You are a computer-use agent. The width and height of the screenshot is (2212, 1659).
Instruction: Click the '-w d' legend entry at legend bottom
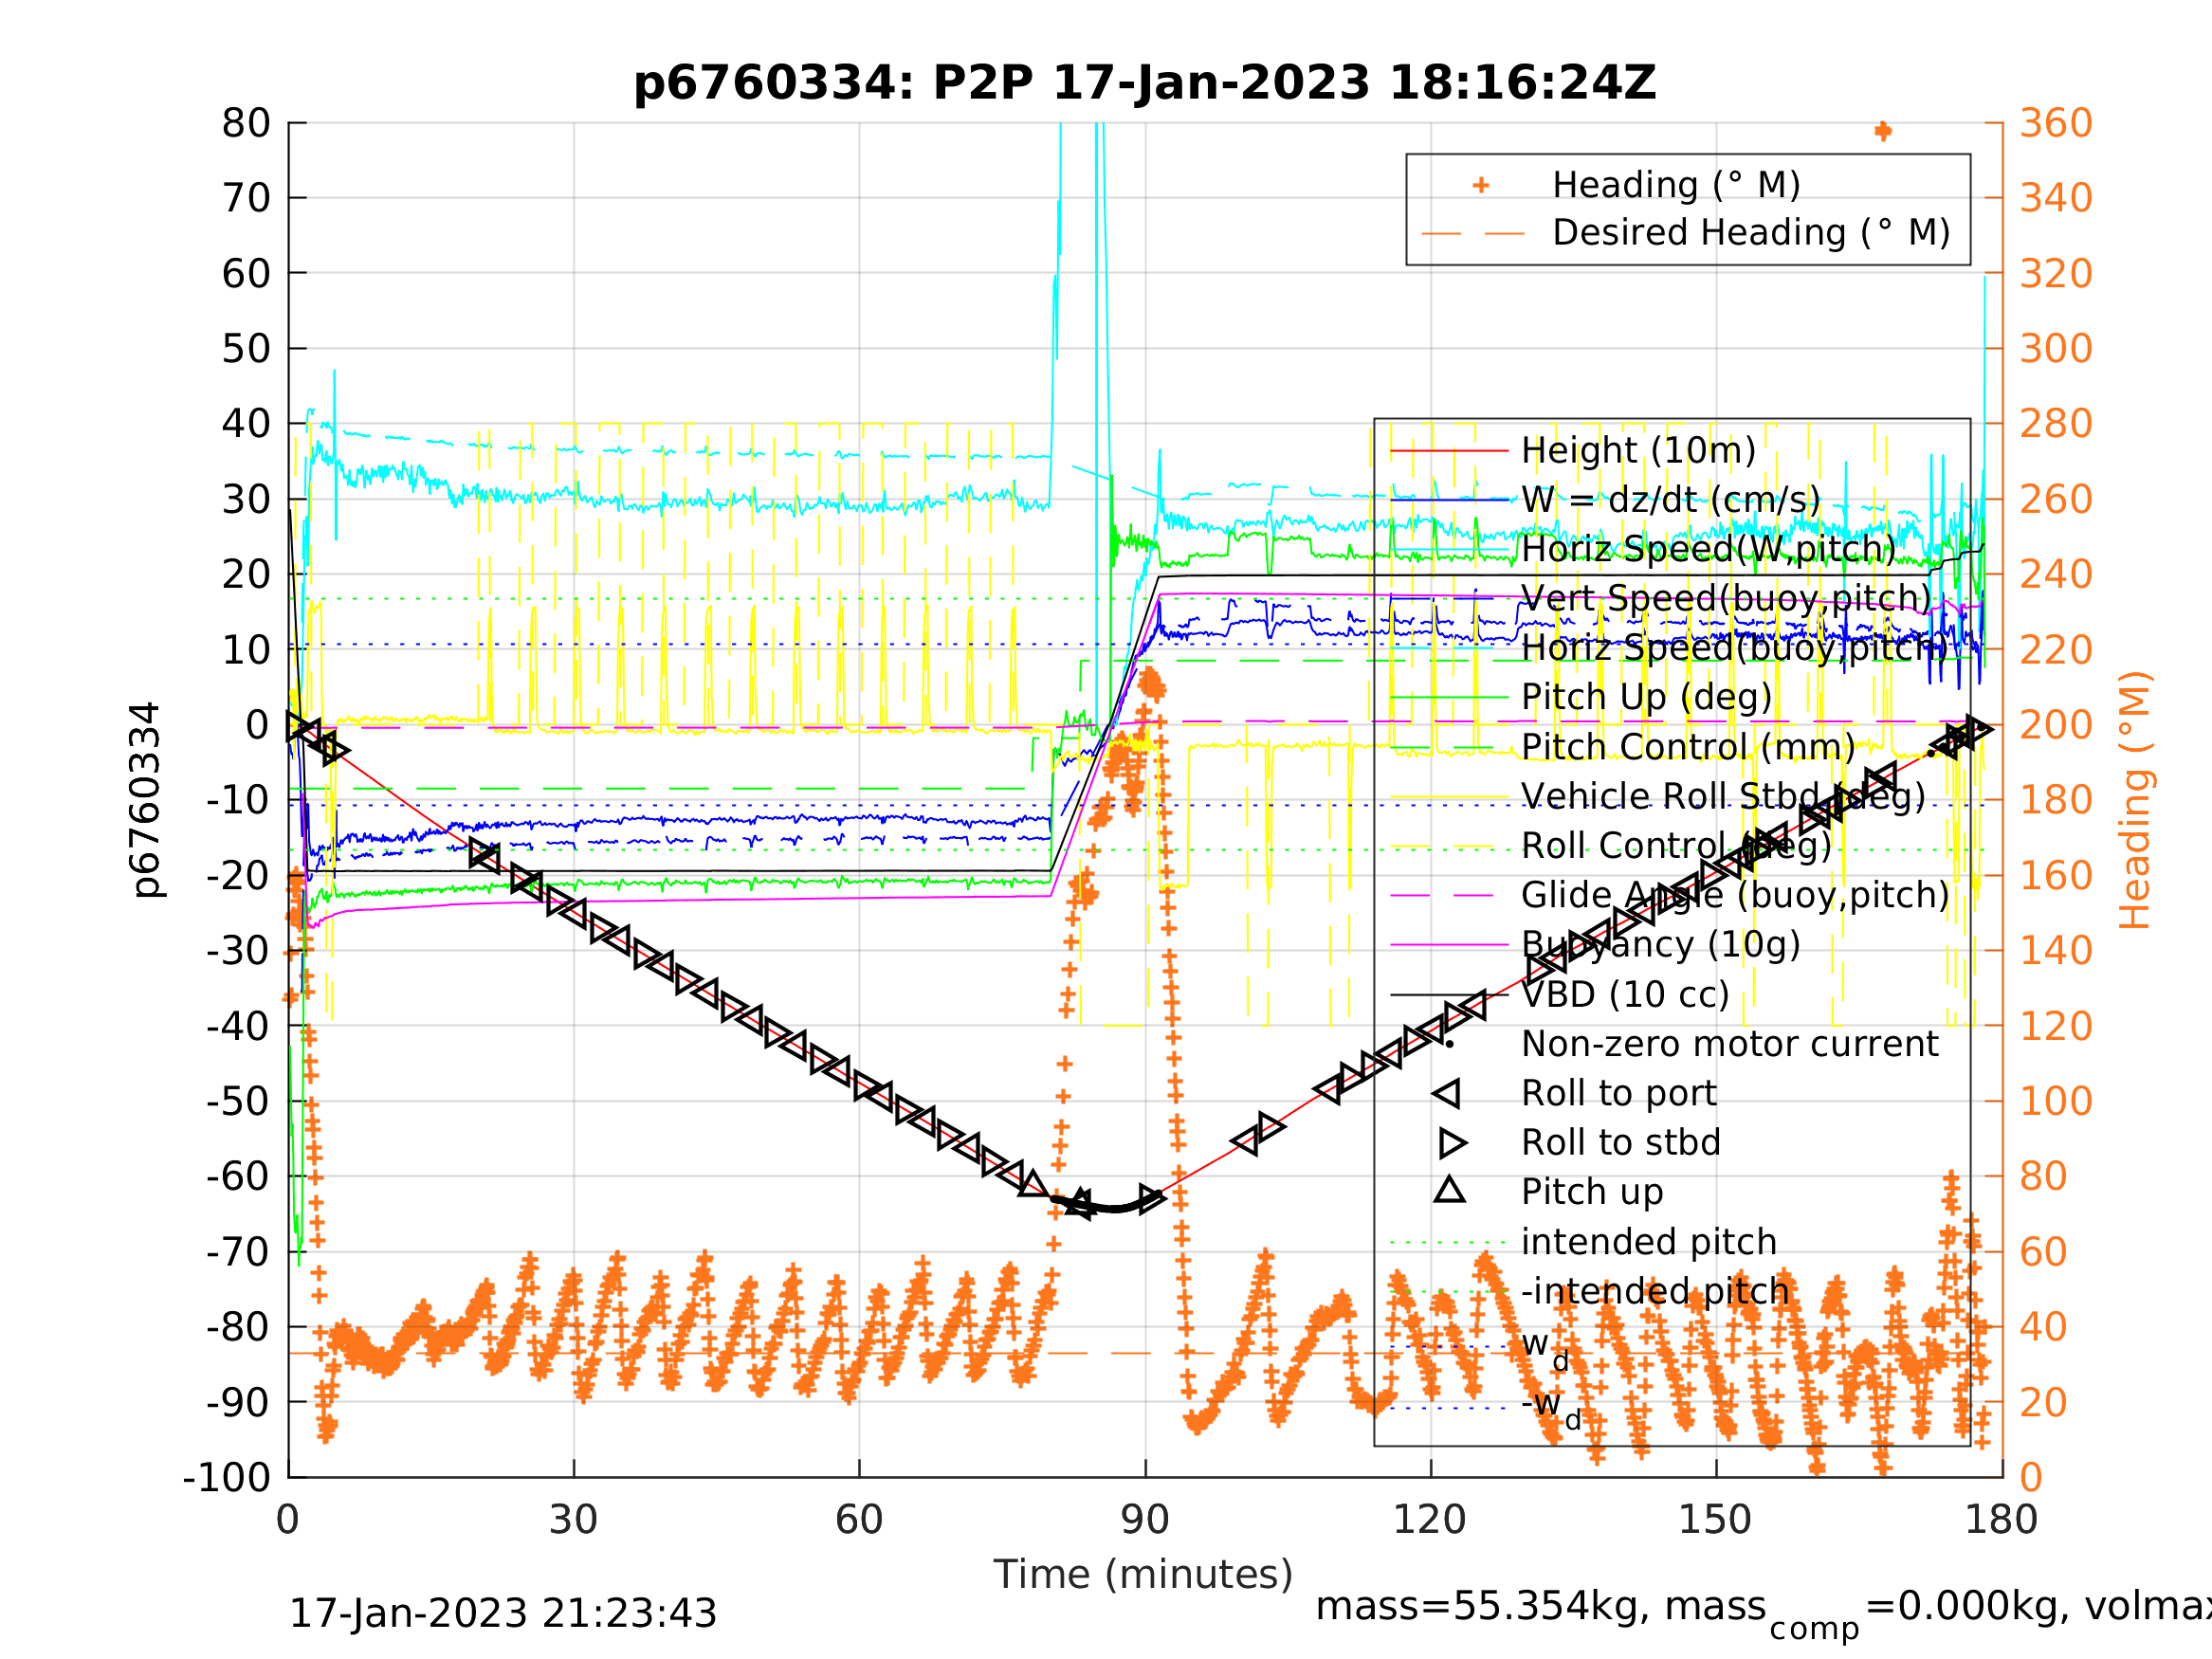coord(1551,1408)
